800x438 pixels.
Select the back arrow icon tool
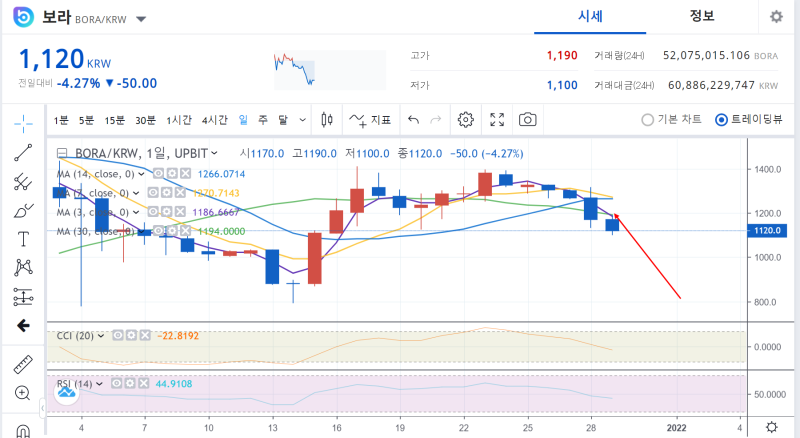[x=23, y=326]
